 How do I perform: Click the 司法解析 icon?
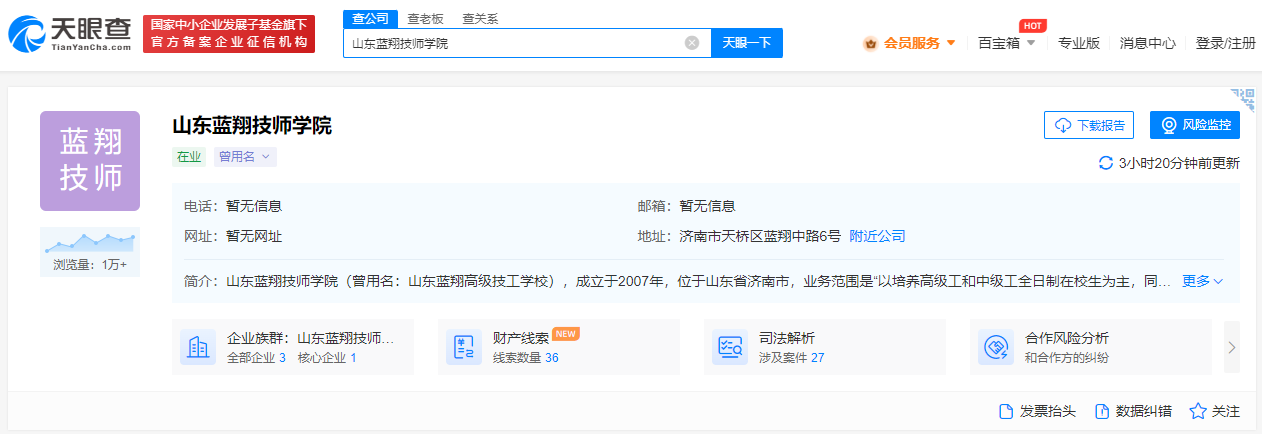[730, 347]
